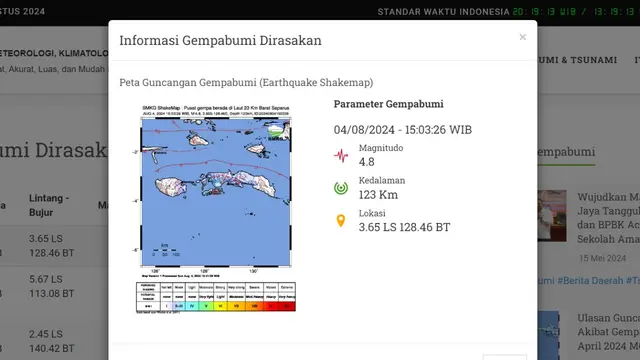Click the Ulasan article thumbnail image
The width and height of the screenshot is (640, 360).
[x=548, y=336]
